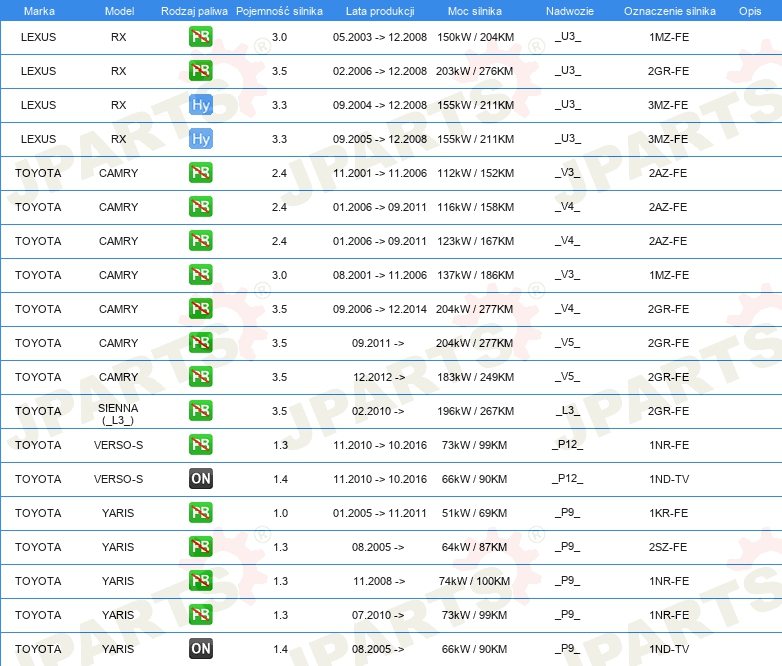
Task: Click the Oznaczenie silnika column header
Action: 670,11
